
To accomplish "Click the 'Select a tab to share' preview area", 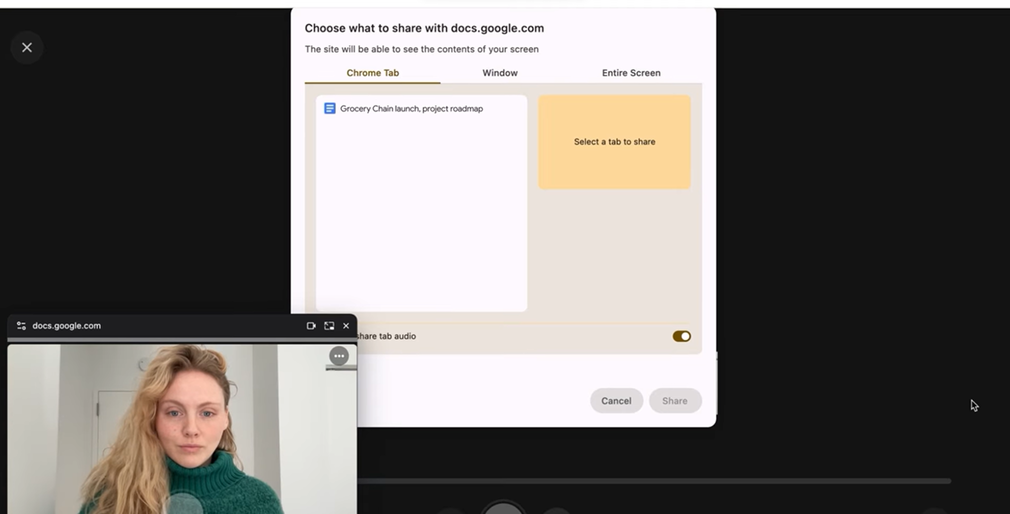I will click(x=614, y=142).
